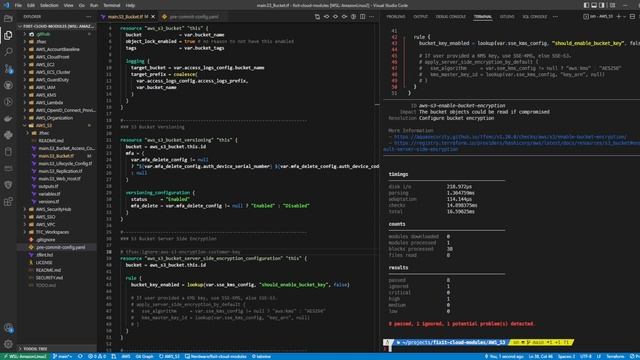Open variables.tf file in explorer
Screen dimensions: 640x360
pos(49,194)
